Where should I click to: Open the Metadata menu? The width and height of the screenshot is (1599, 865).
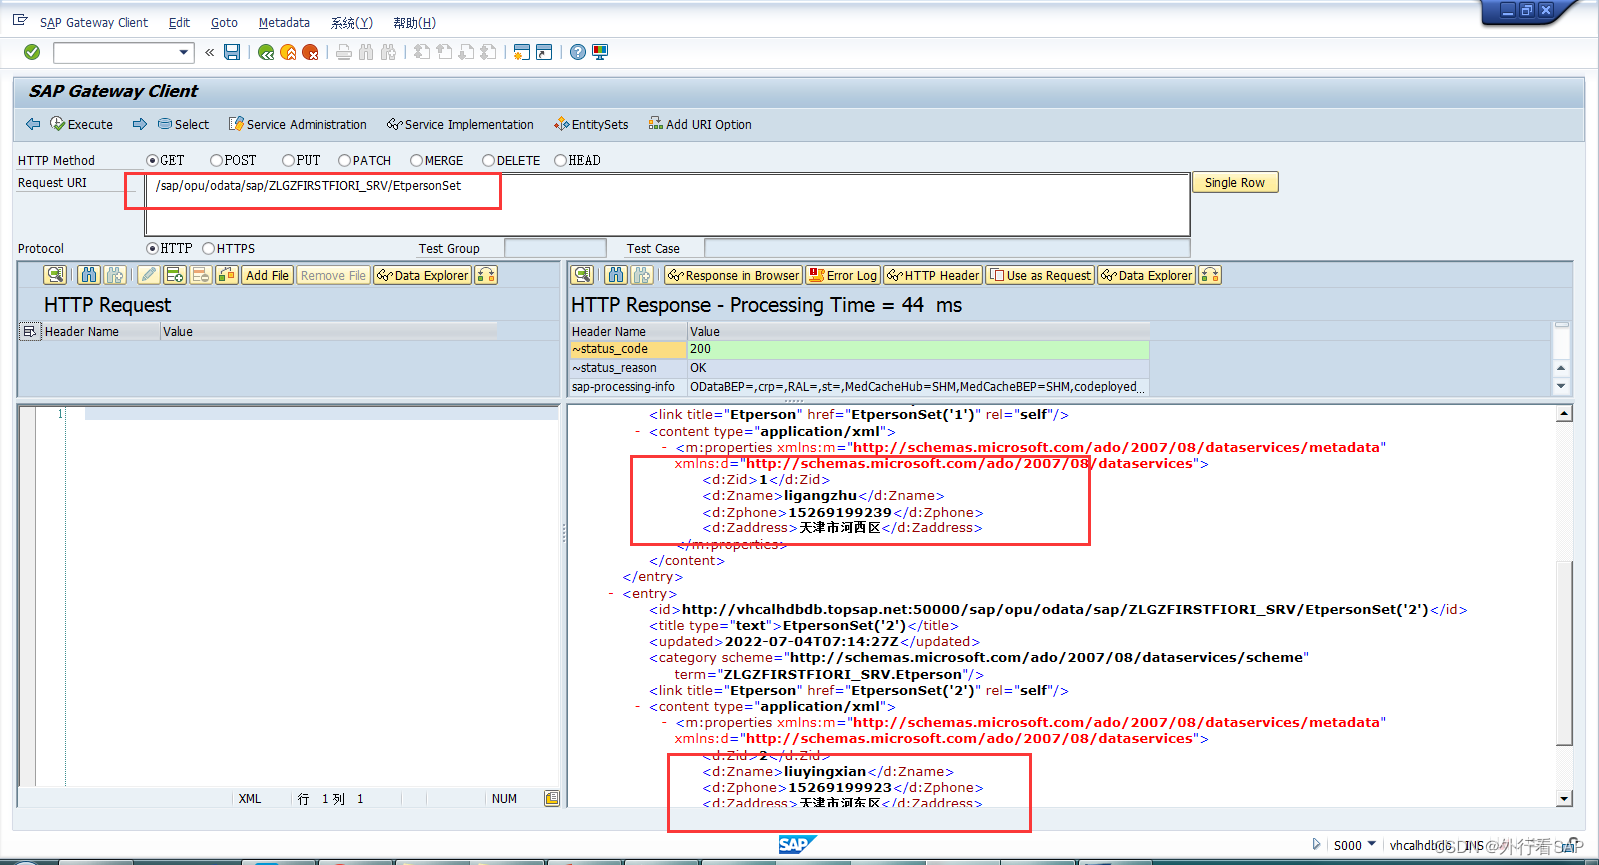[x=284, y=22]
